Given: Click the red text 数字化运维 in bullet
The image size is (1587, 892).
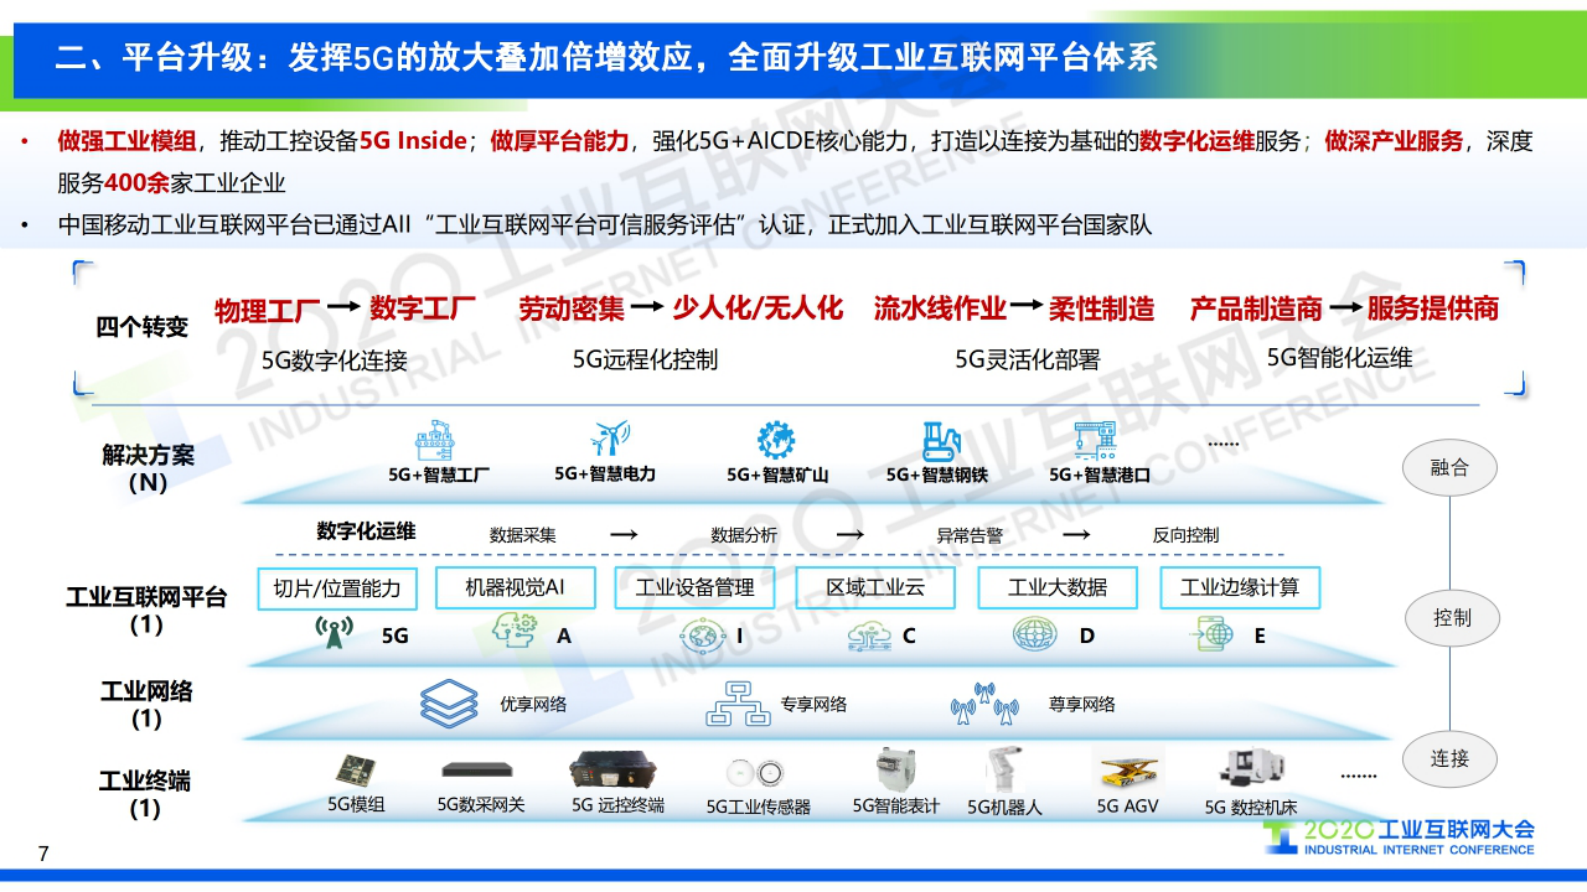Looking at the screenshot, I should coord(1197,141).
